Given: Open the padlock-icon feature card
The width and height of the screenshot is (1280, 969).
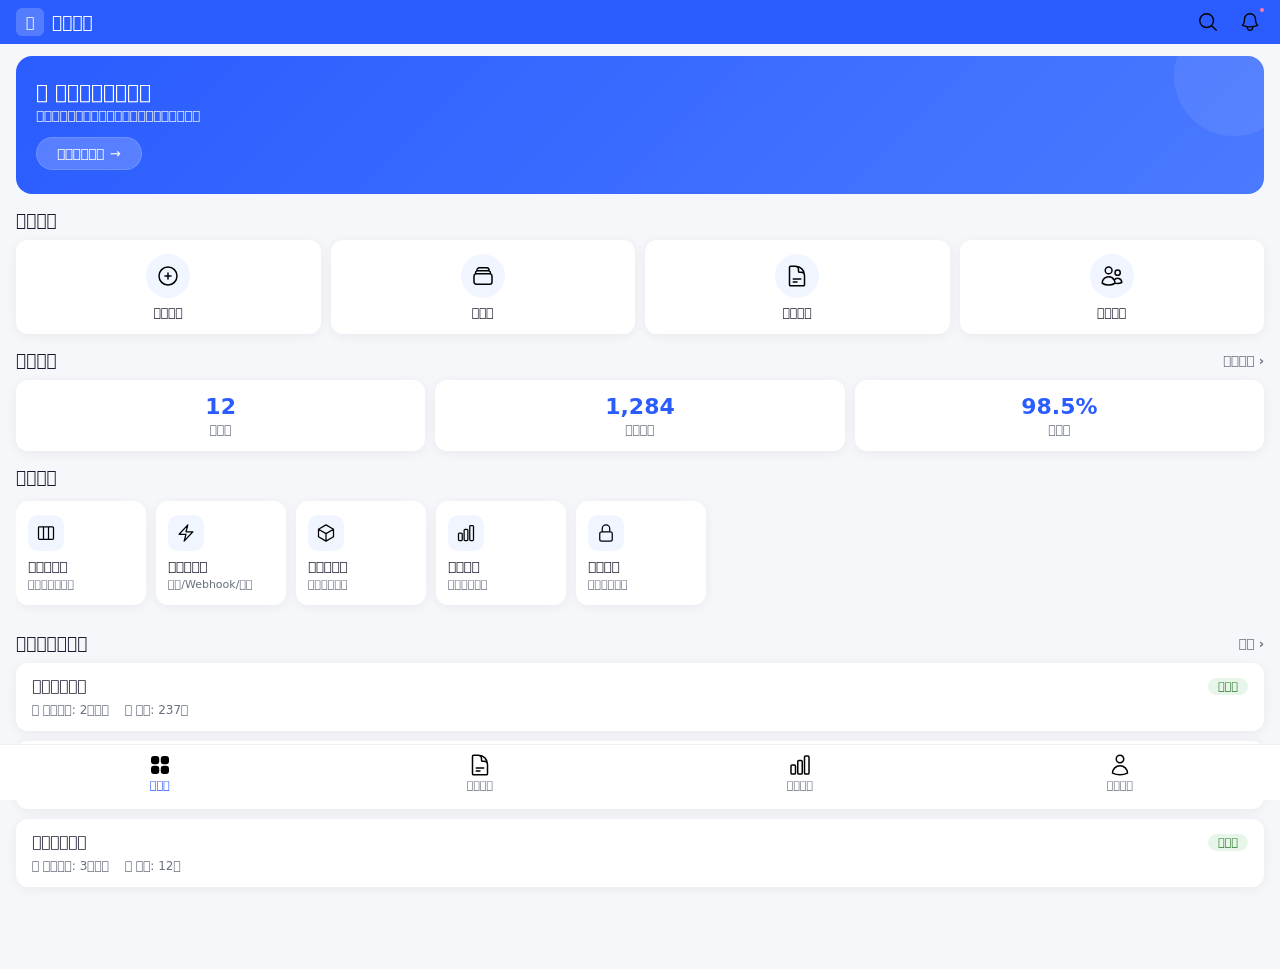Looking at the screenshot, I should [x=641, y=553].
